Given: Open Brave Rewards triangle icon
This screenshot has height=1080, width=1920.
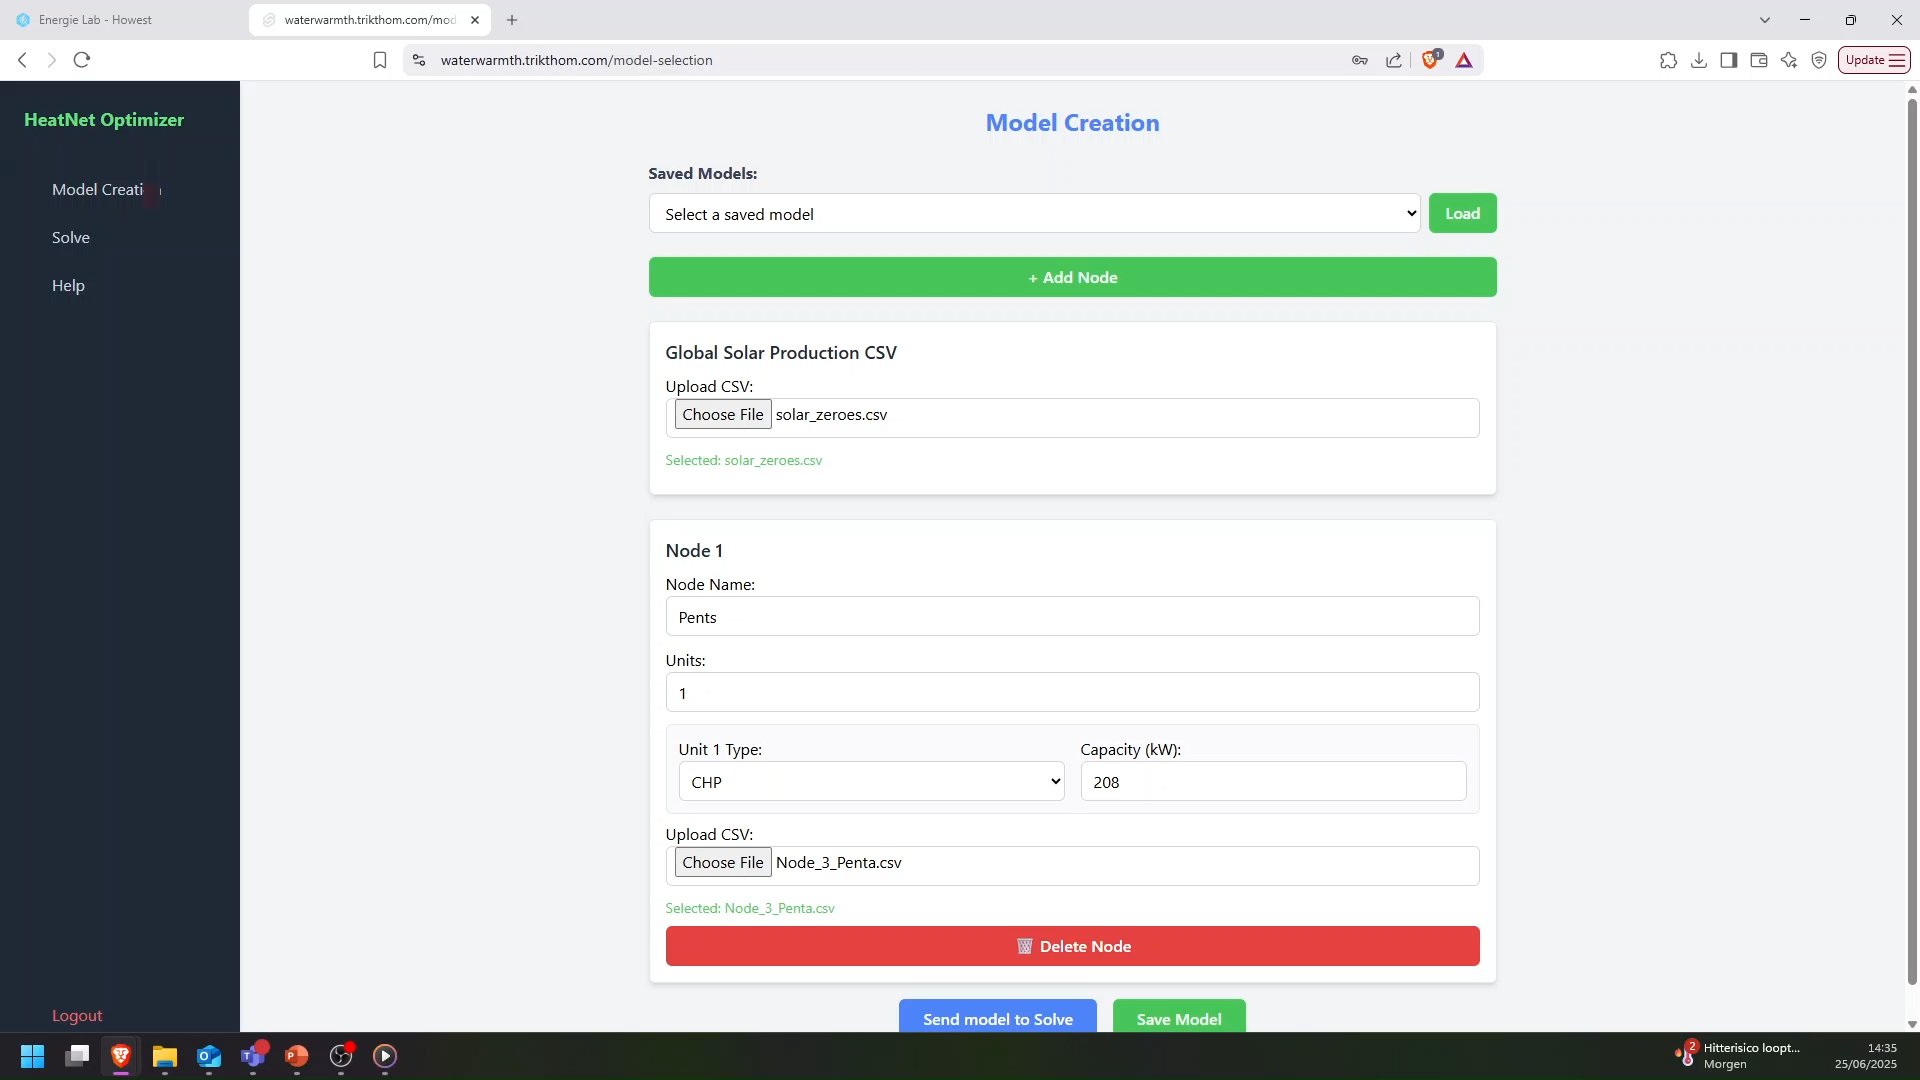Looking at the screenshot, I should tap(1464, 60).
